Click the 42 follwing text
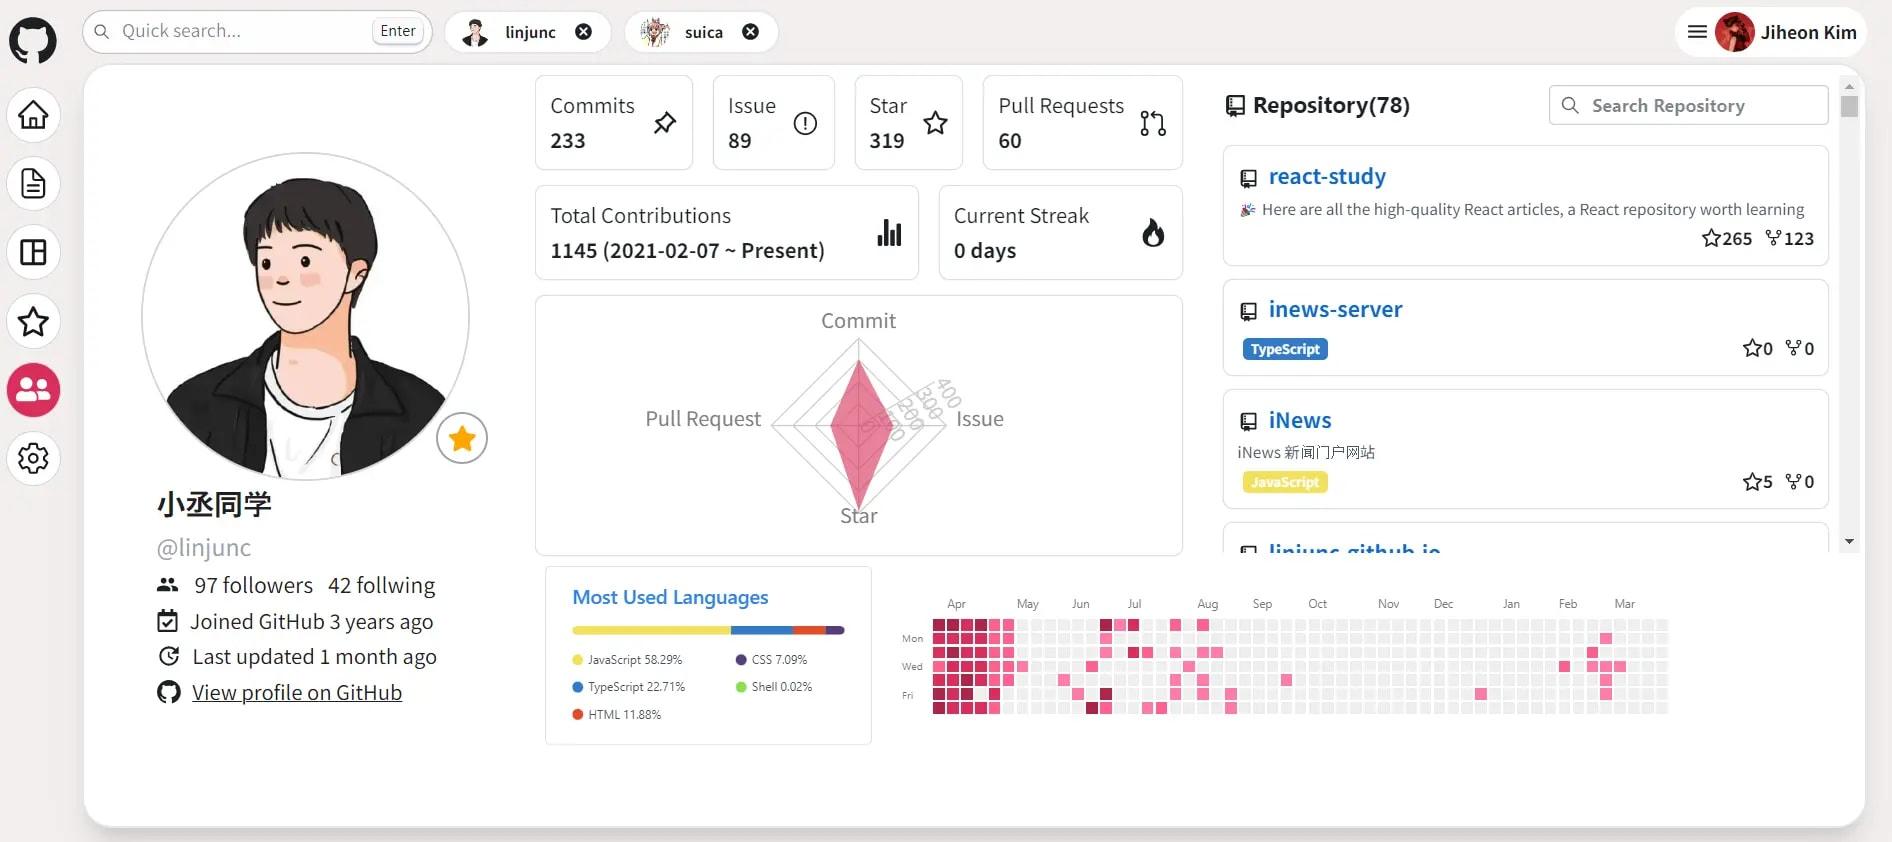This screenshot has width=1892, height=842. 382,586
